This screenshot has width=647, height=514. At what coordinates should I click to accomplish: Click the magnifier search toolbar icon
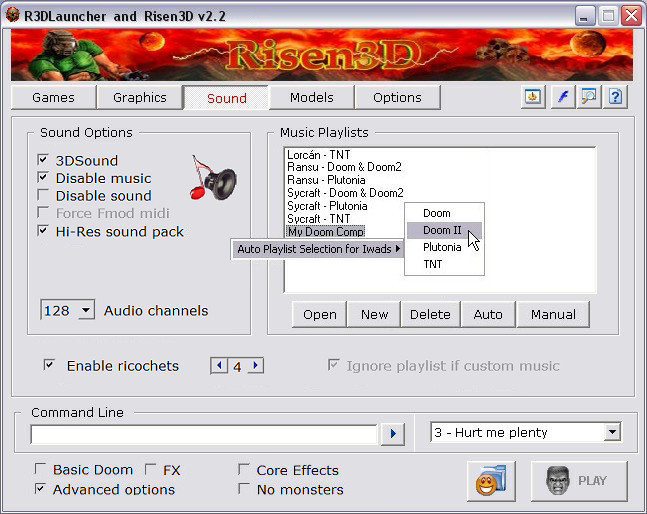(588, 97)
